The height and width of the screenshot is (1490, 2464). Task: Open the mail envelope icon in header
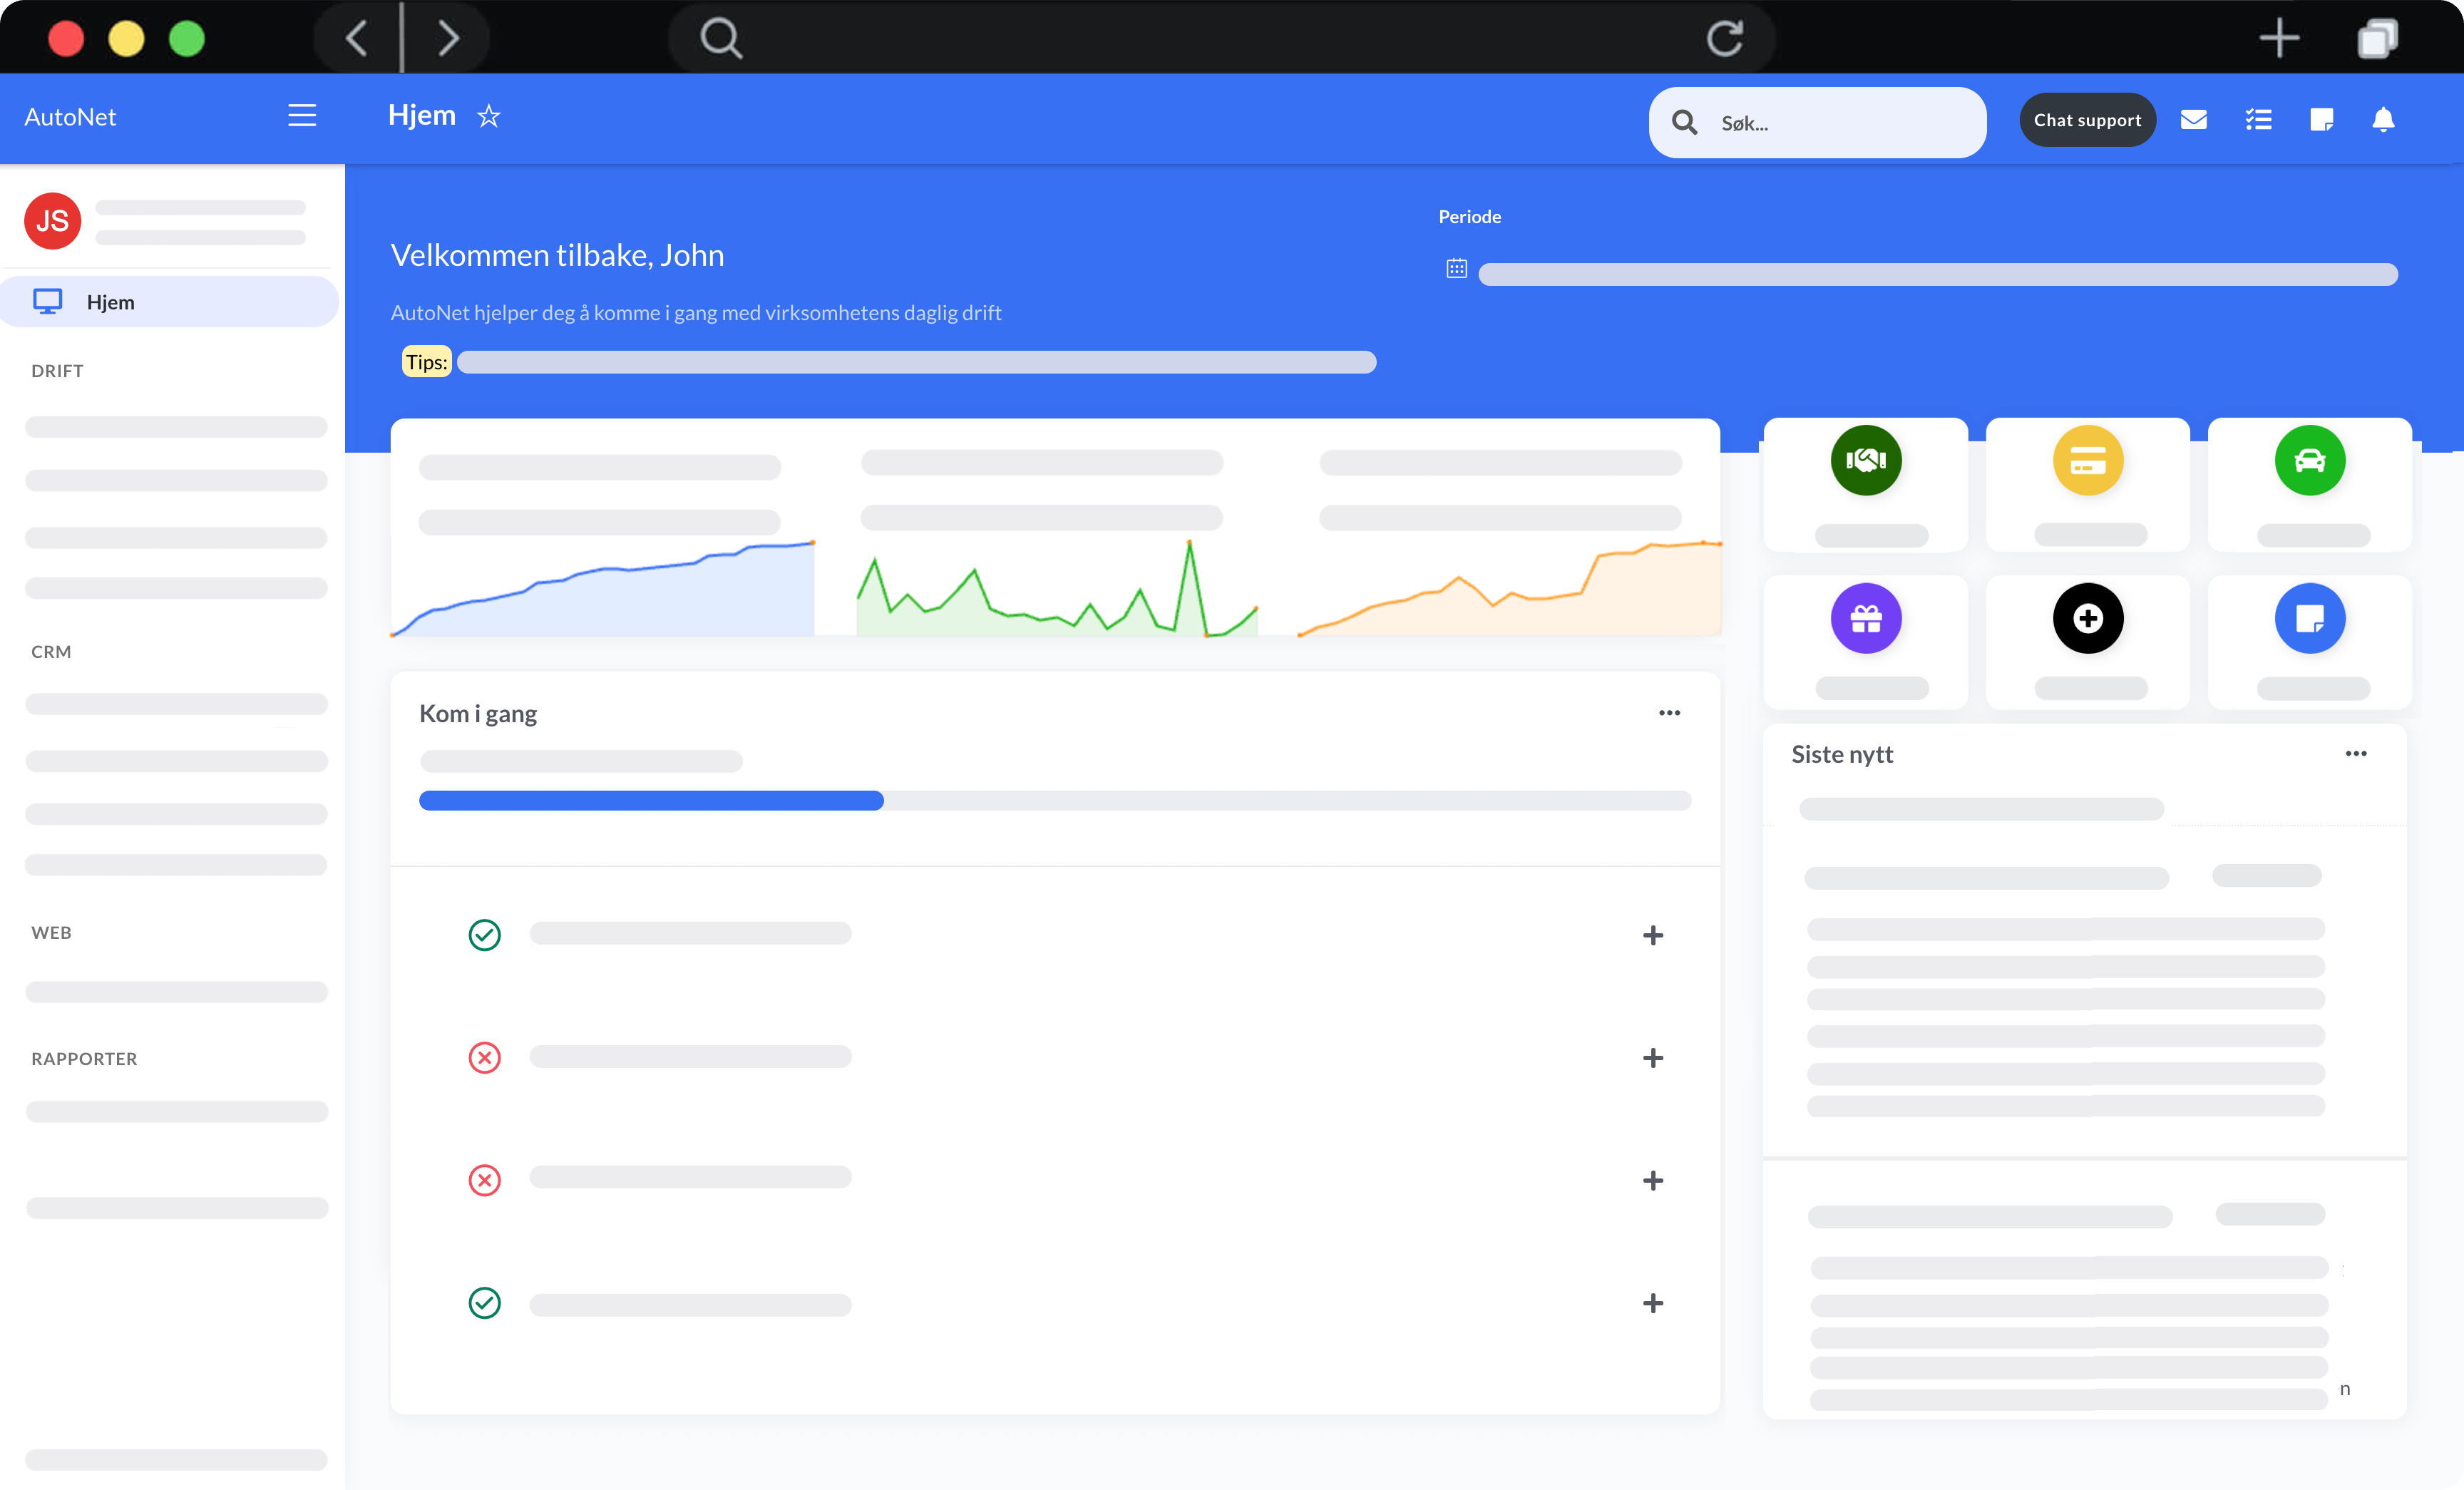pyautogui.click(x=2193, y=120)
